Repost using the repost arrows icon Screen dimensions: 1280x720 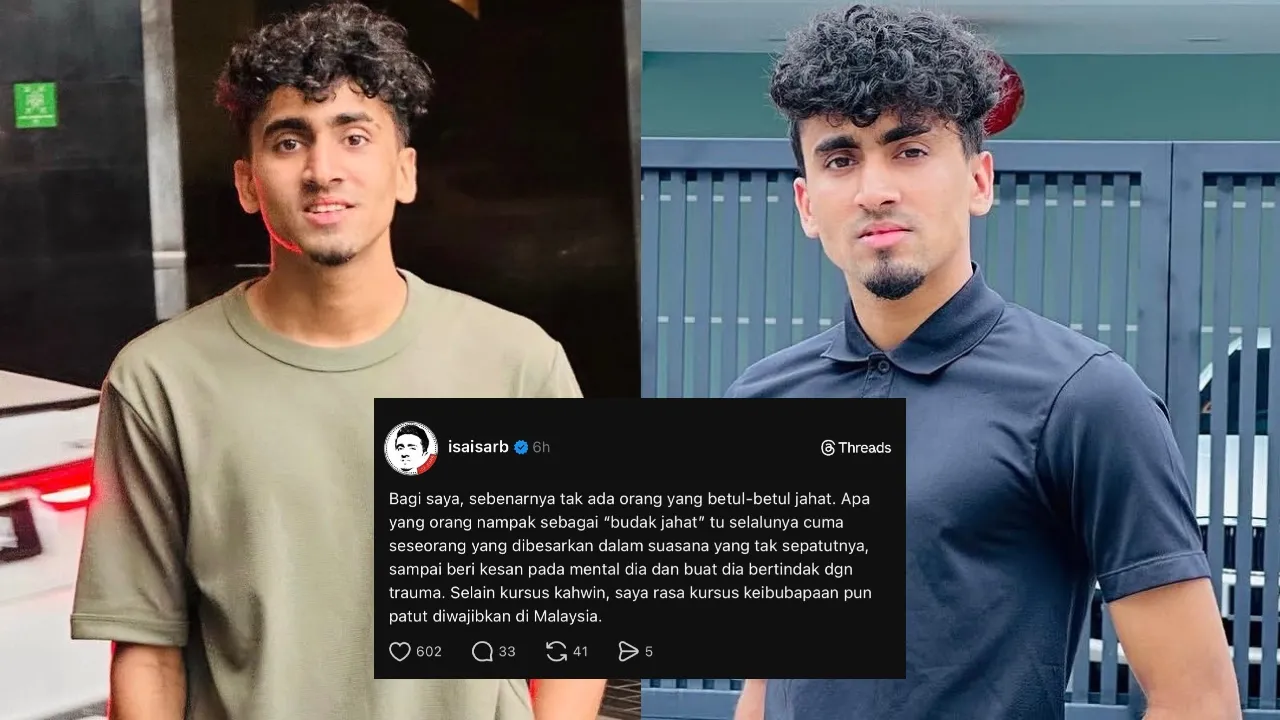point(556,652)
